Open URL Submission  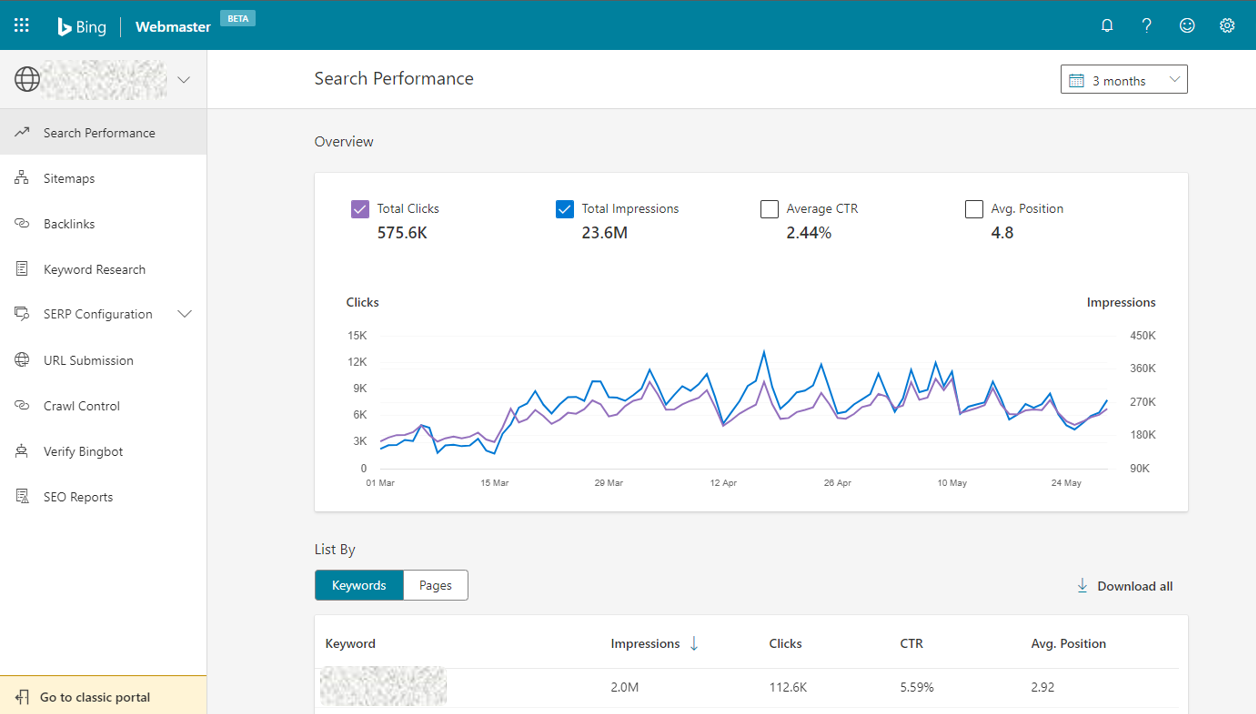pos(87,359)
